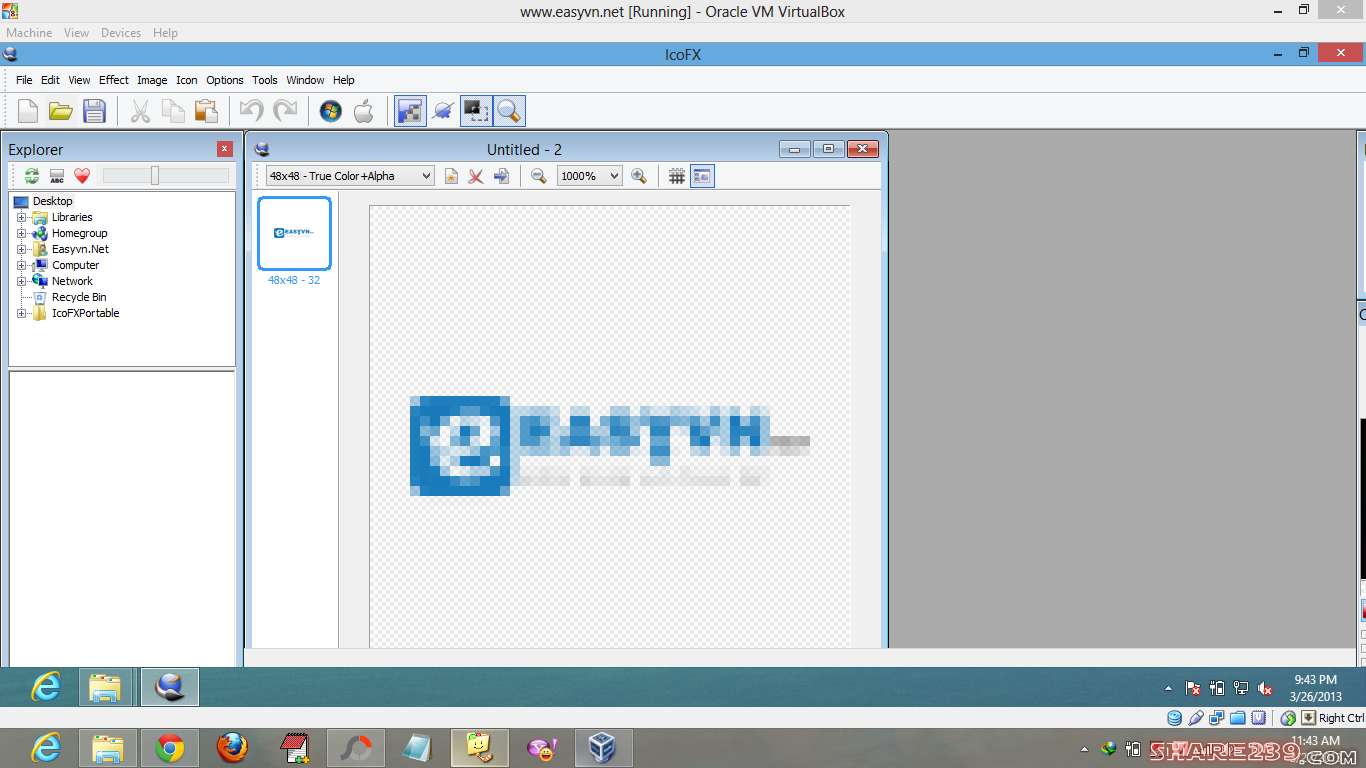The width and height of the screenshot is (1366, 768).
Task: Click the magnifier icon in the main toolbar
Action: 509,111
